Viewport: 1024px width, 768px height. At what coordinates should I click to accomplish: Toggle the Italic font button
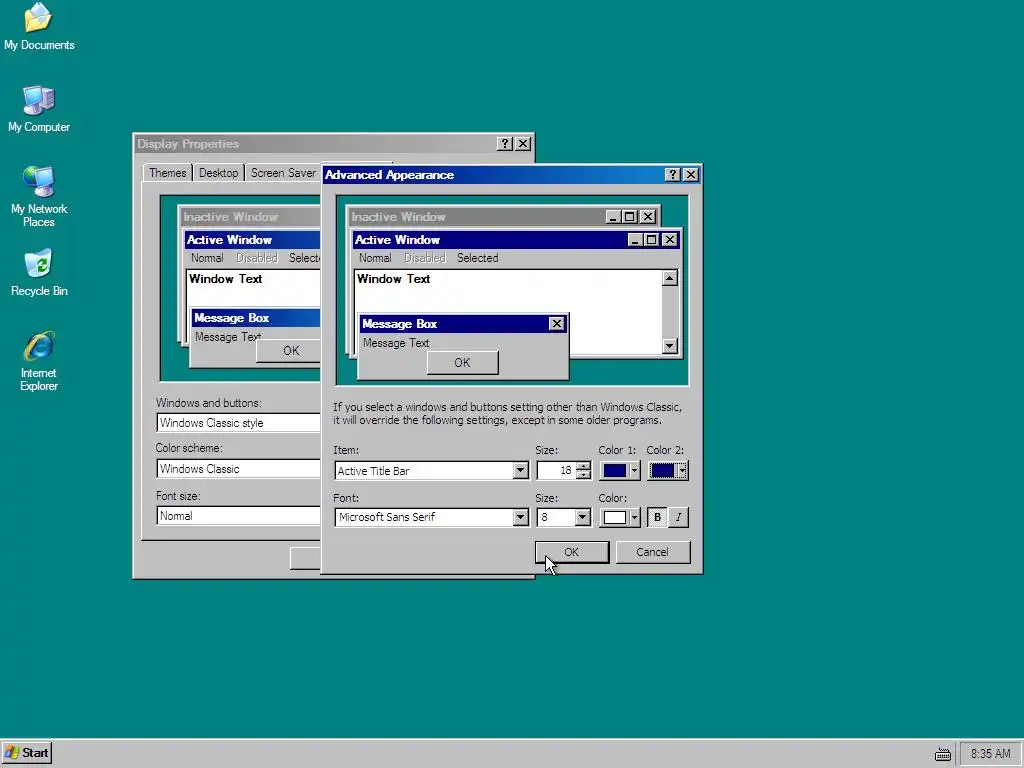coord(679,517)
